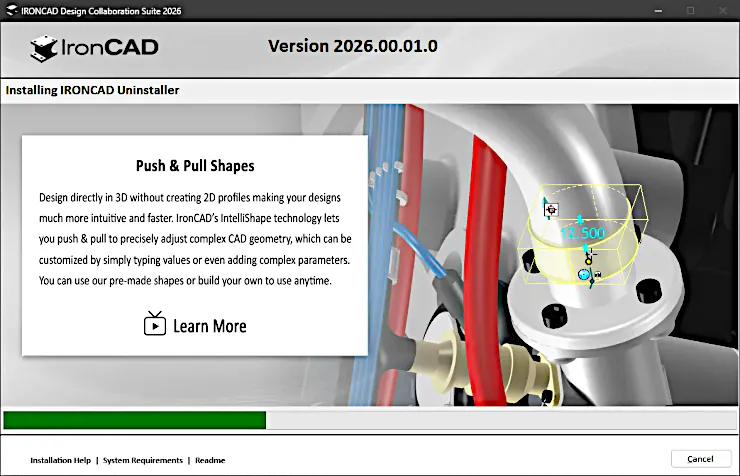Open the System Requirements link
Screen dimensions: 740x476
click(x=143, y=460)
